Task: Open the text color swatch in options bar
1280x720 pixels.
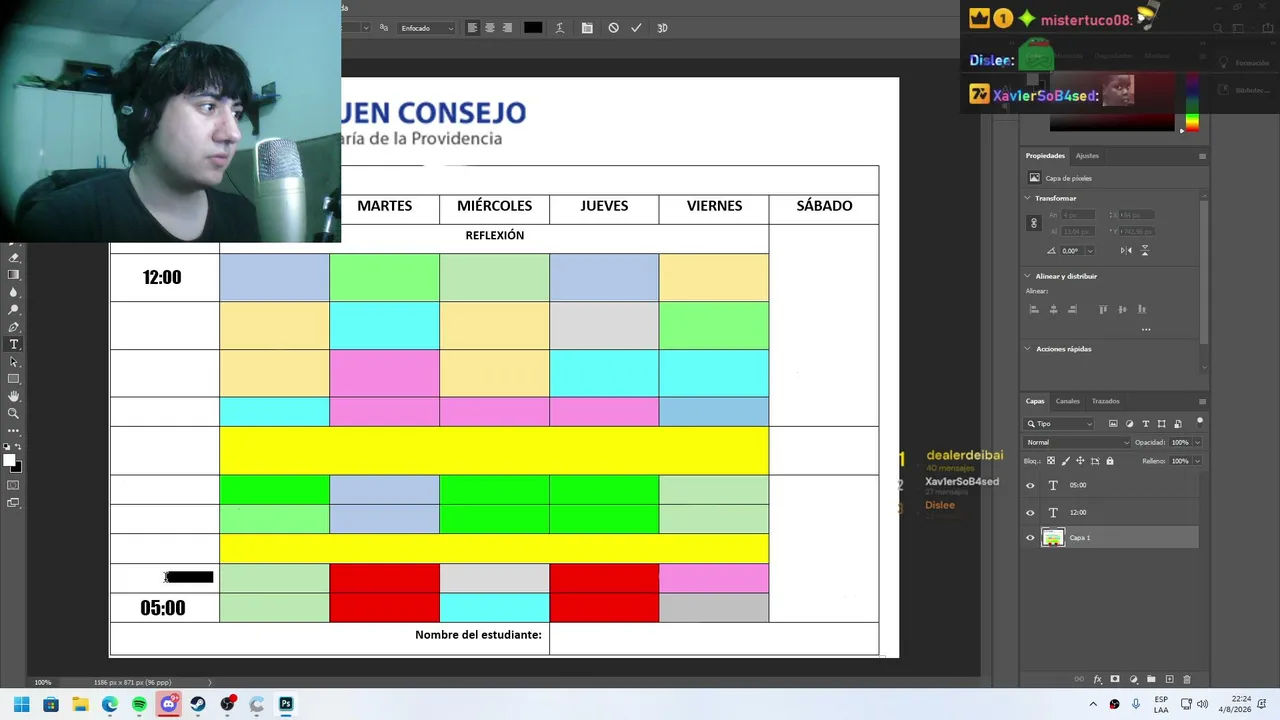Action: point(533,28)
